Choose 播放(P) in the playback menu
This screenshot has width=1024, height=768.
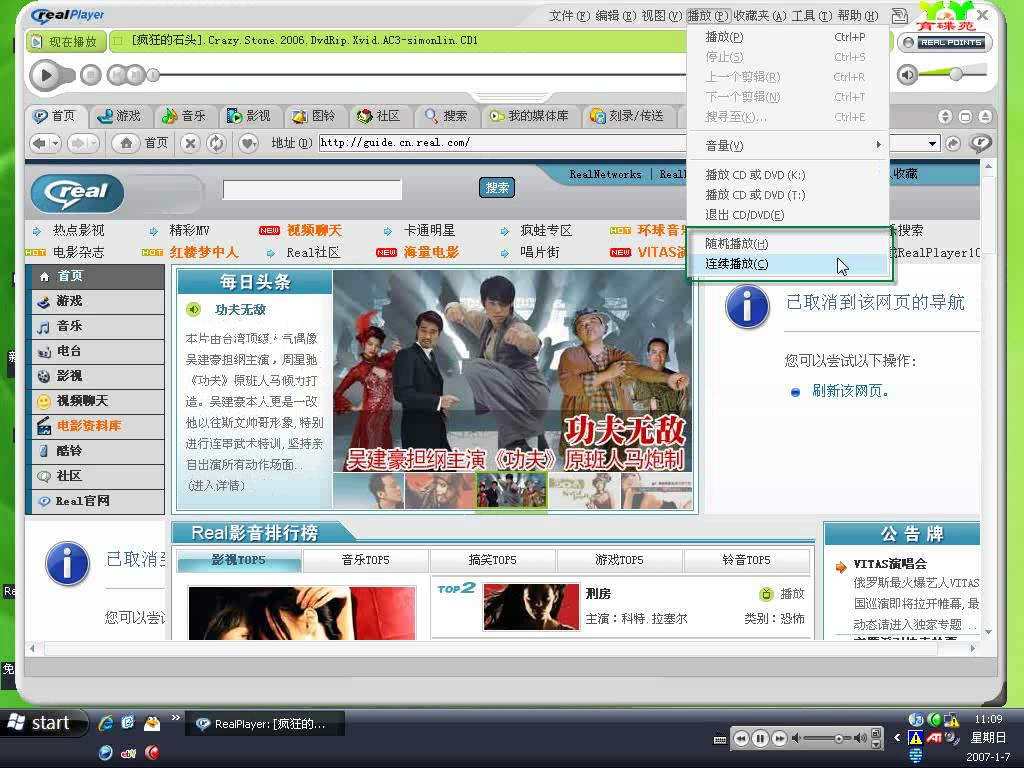788,37
